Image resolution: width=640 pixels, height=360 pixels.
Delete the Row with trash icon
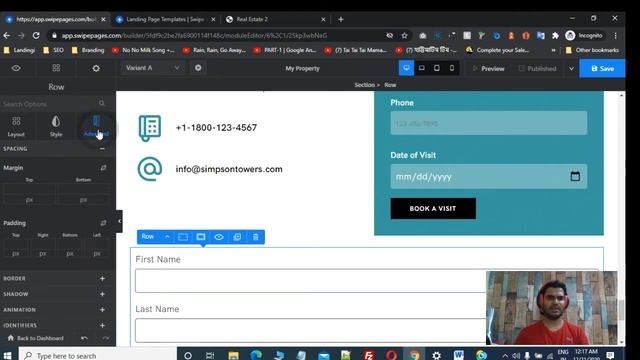(256, 237)
